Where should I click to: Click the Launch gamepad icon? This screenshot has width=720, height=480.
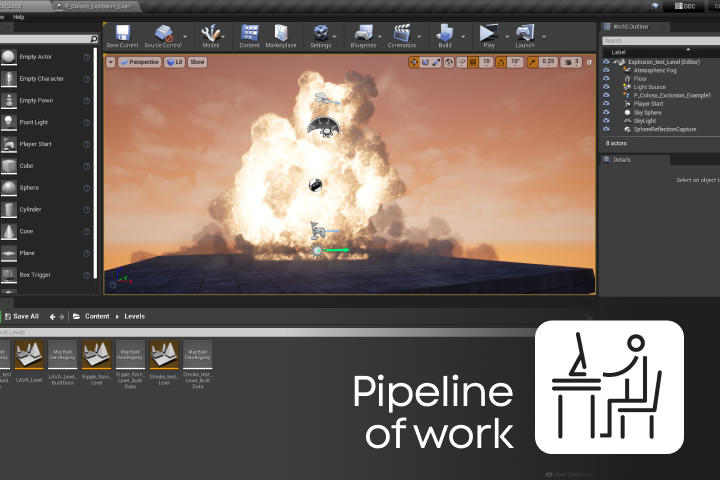point(524,34)
